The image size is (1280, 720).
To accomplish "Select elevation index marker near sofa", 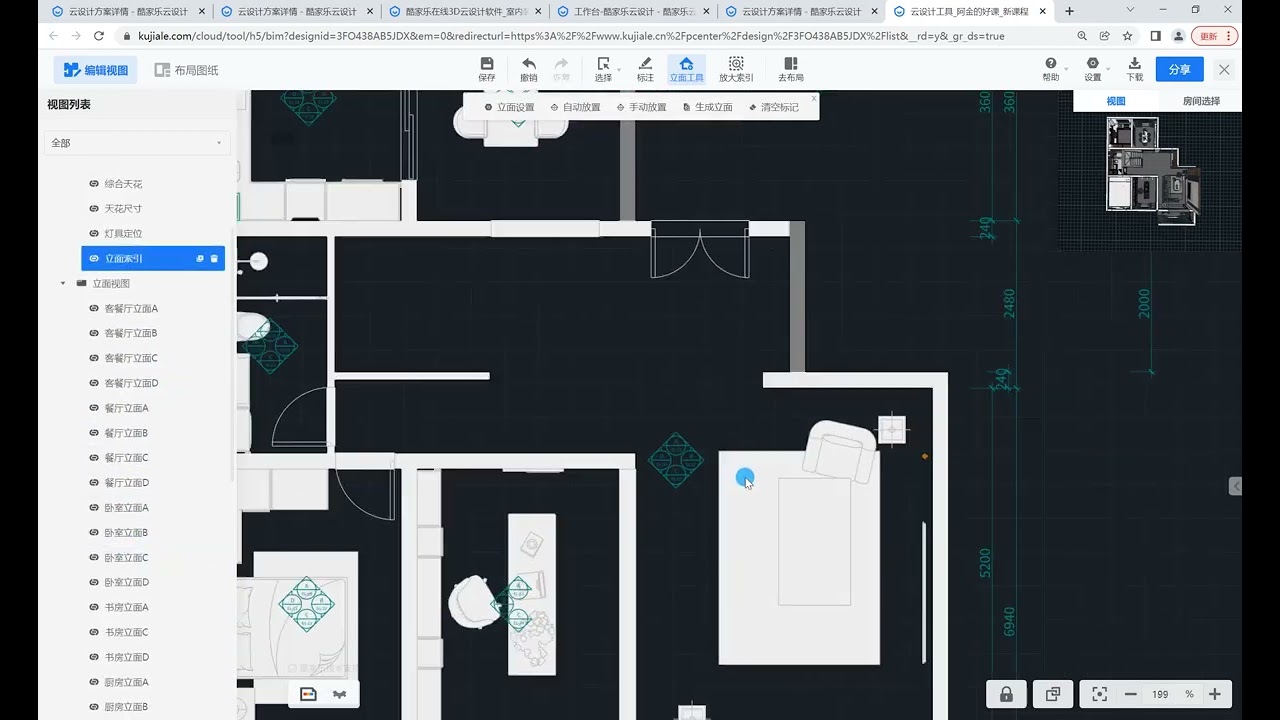I will 676,460.
